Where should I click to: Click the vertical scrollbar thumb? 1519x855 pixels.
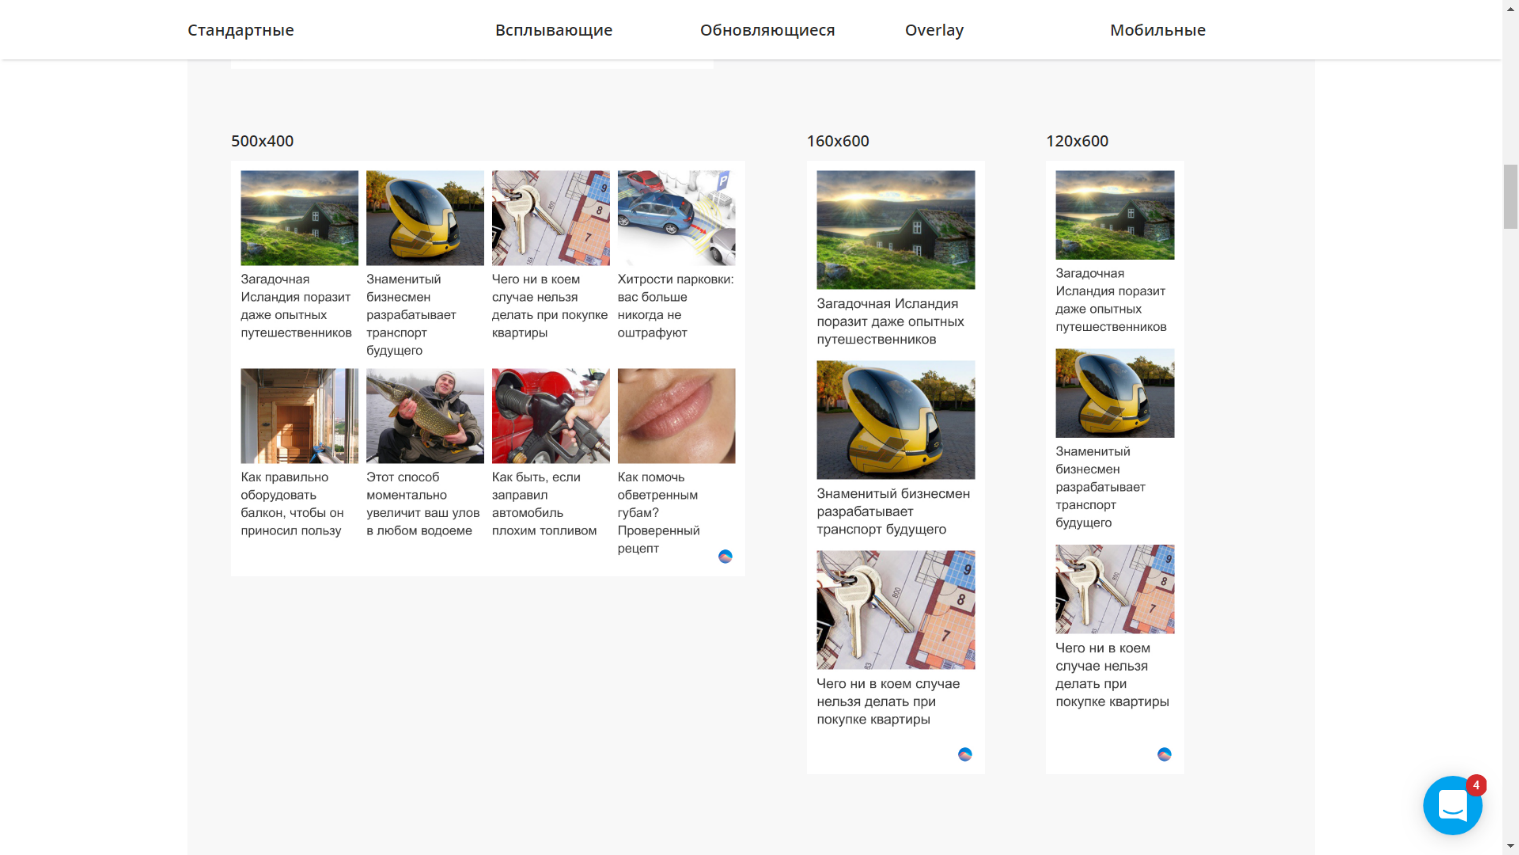point(1510,197)
